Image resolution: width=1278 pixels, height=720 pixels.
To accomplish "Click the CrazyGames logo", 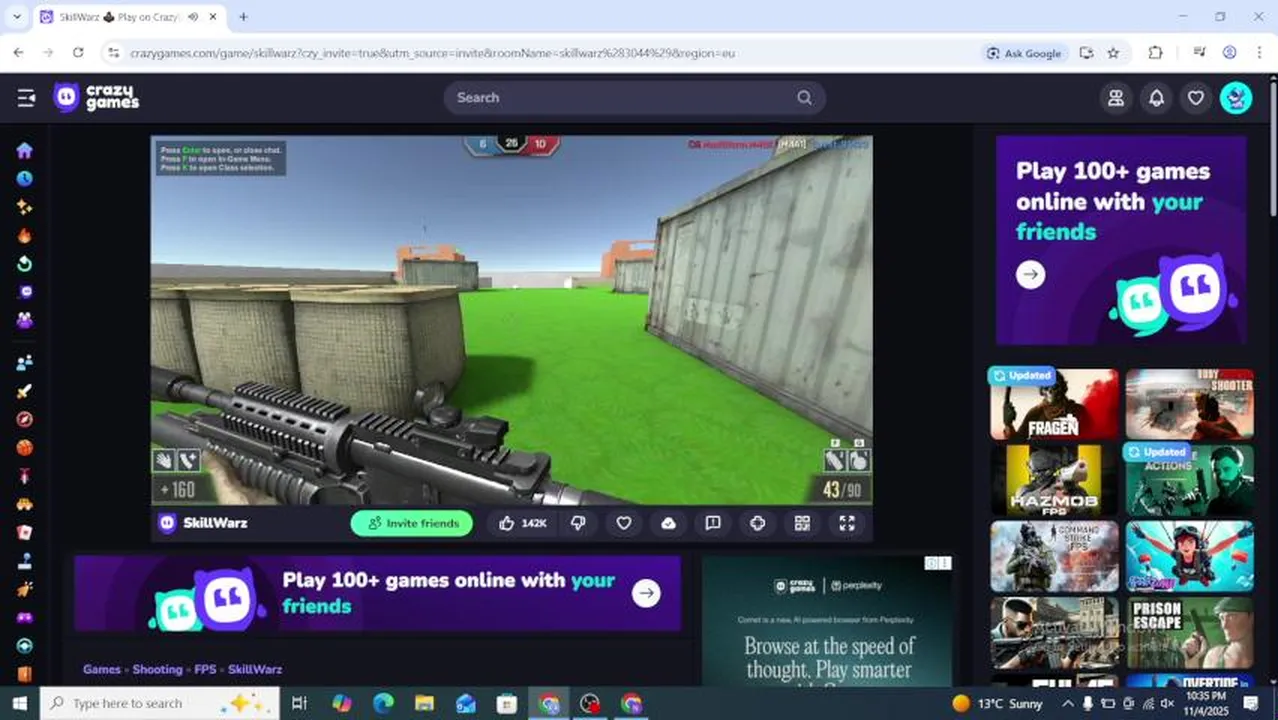I will pos(96,97).
